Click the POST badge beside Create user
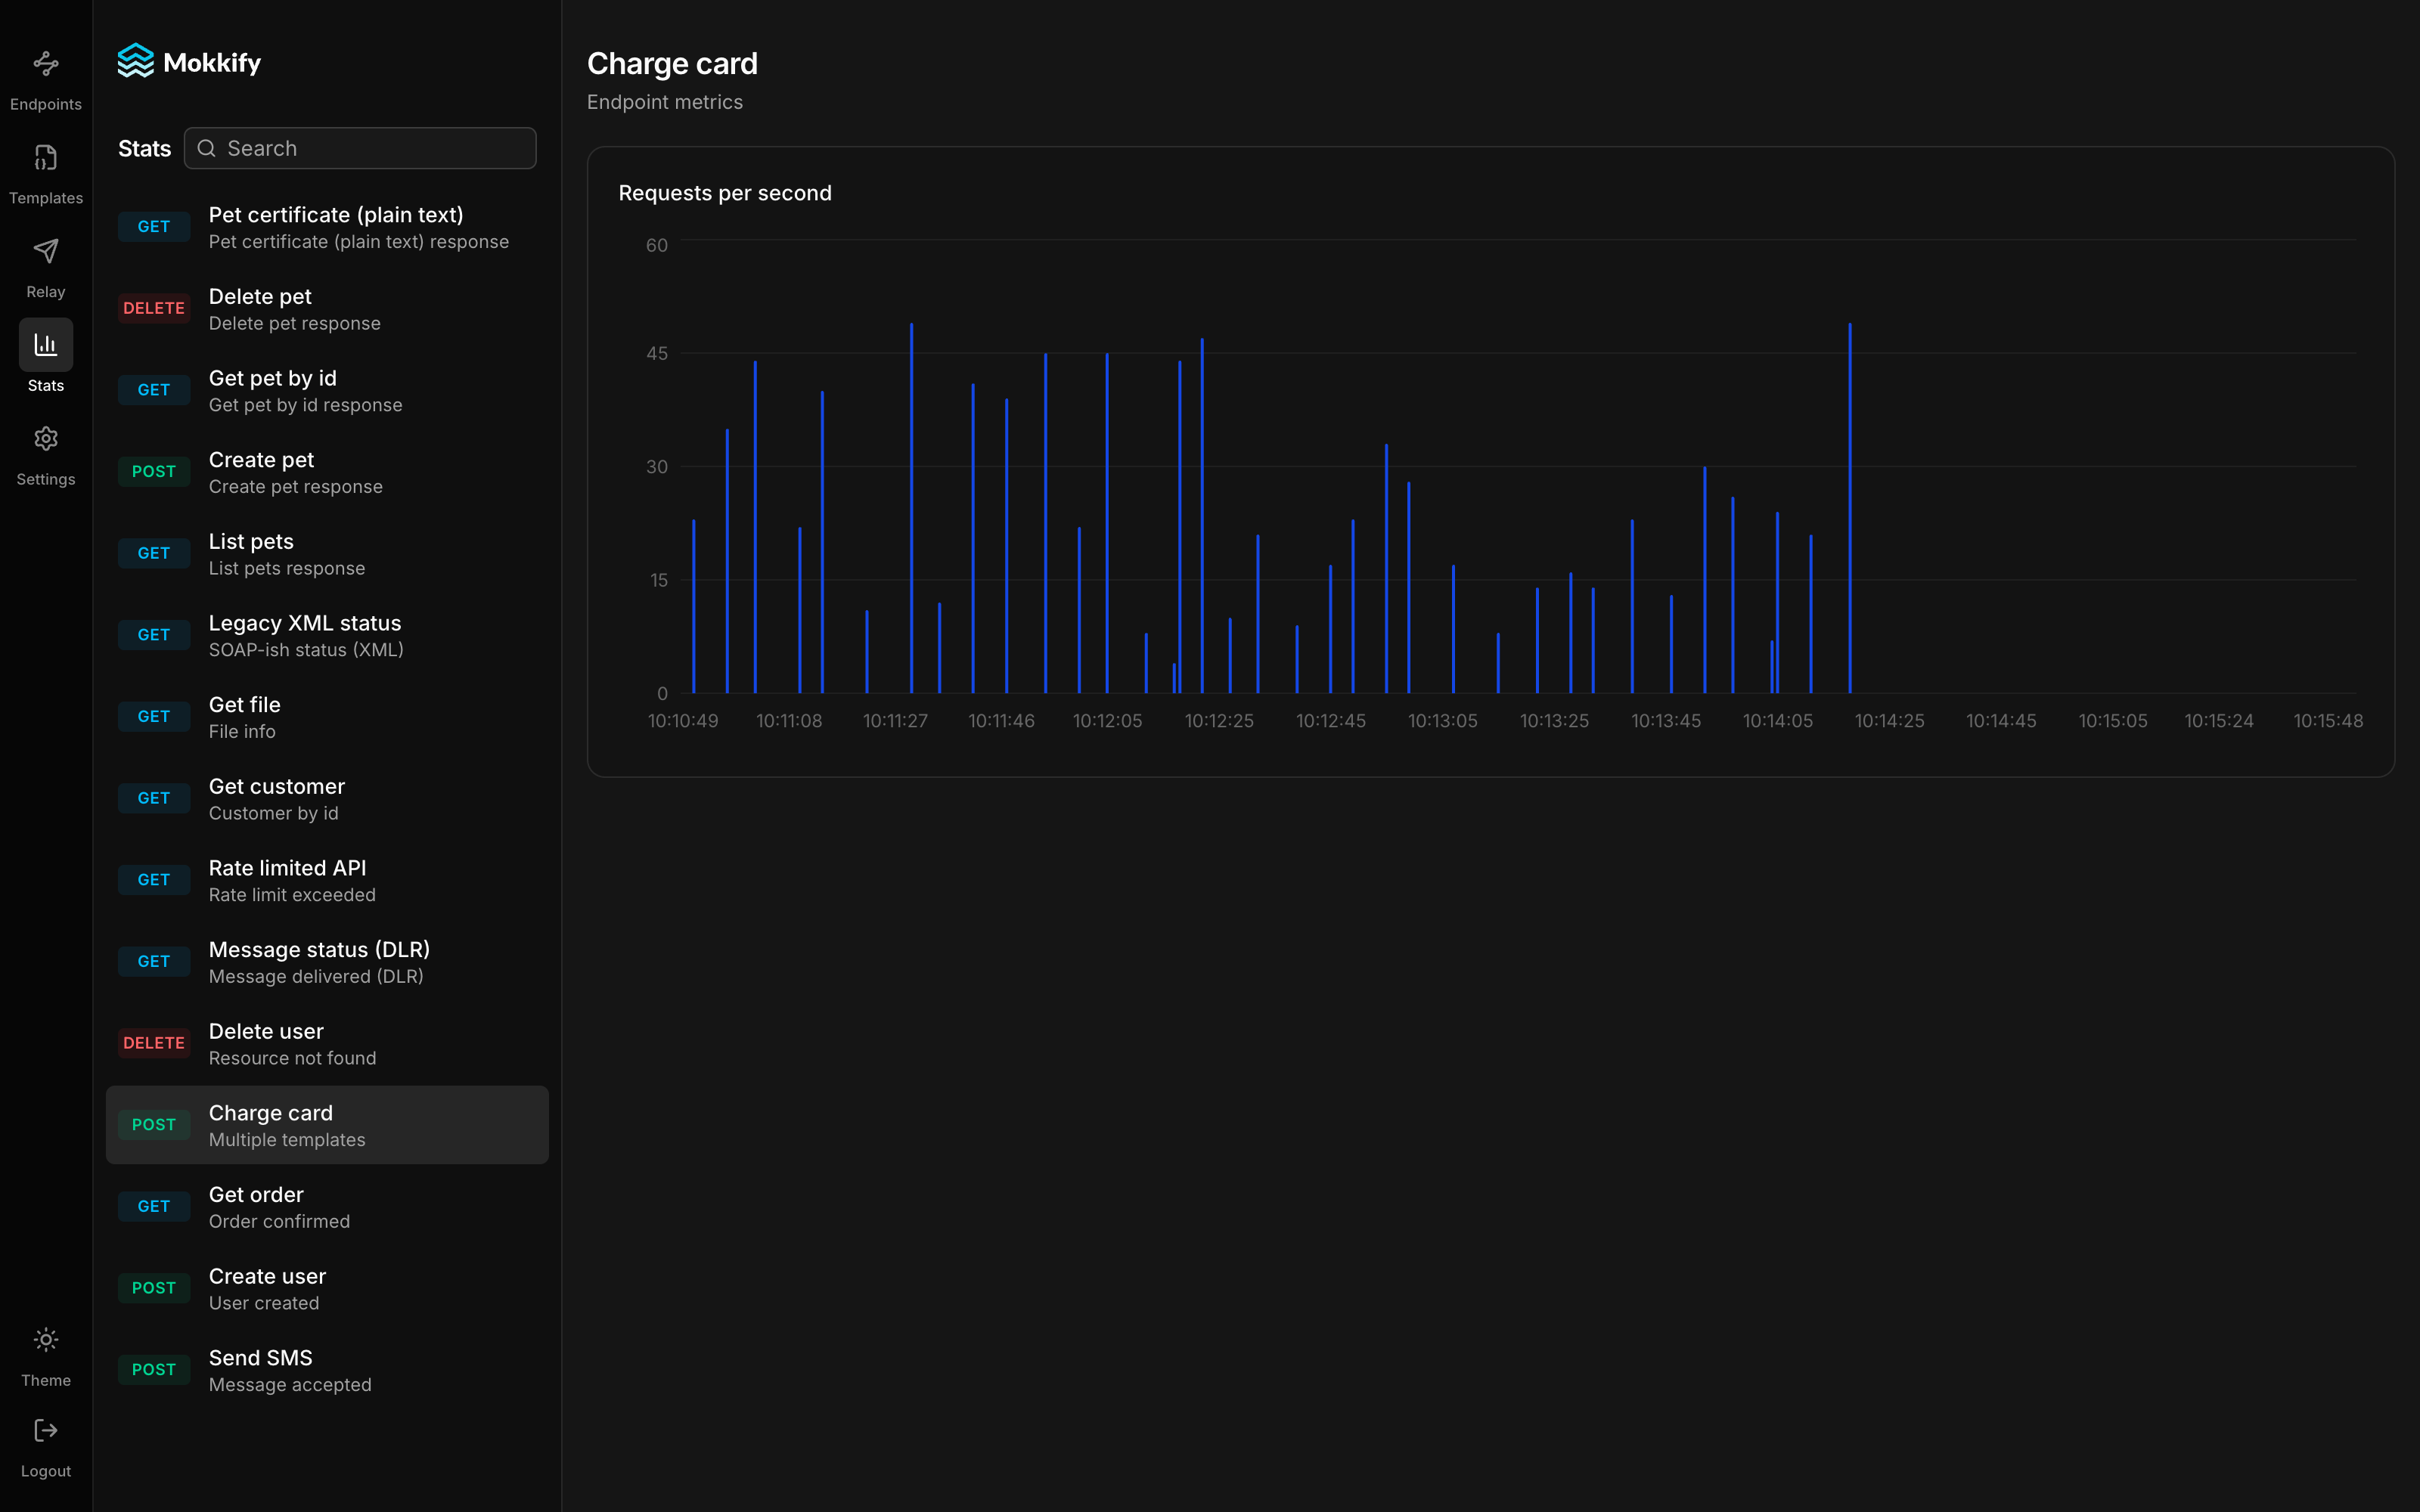The image size is (2420, 1512). (154, 1288)
